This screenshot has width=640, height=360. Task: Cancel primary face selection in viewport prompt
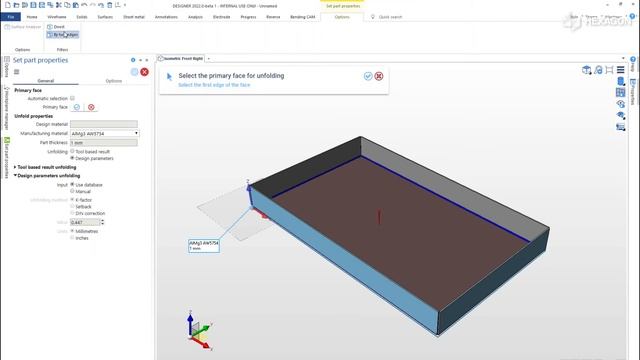click(379, 76)
